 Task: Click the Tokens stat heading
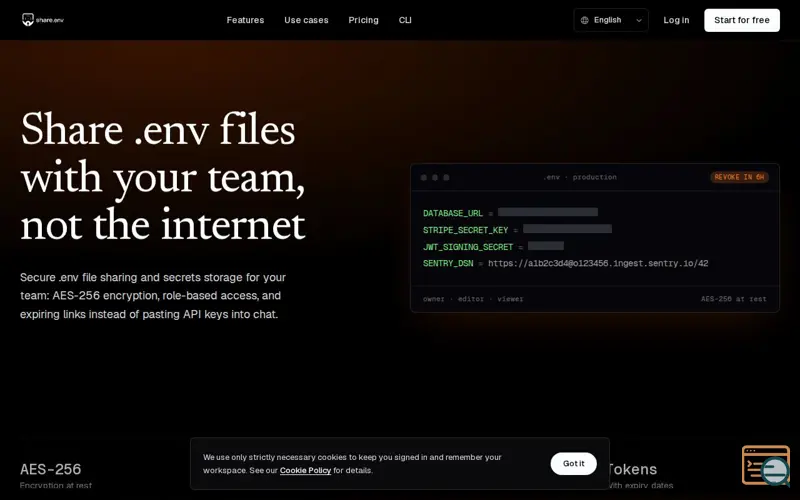pos(632,469)
